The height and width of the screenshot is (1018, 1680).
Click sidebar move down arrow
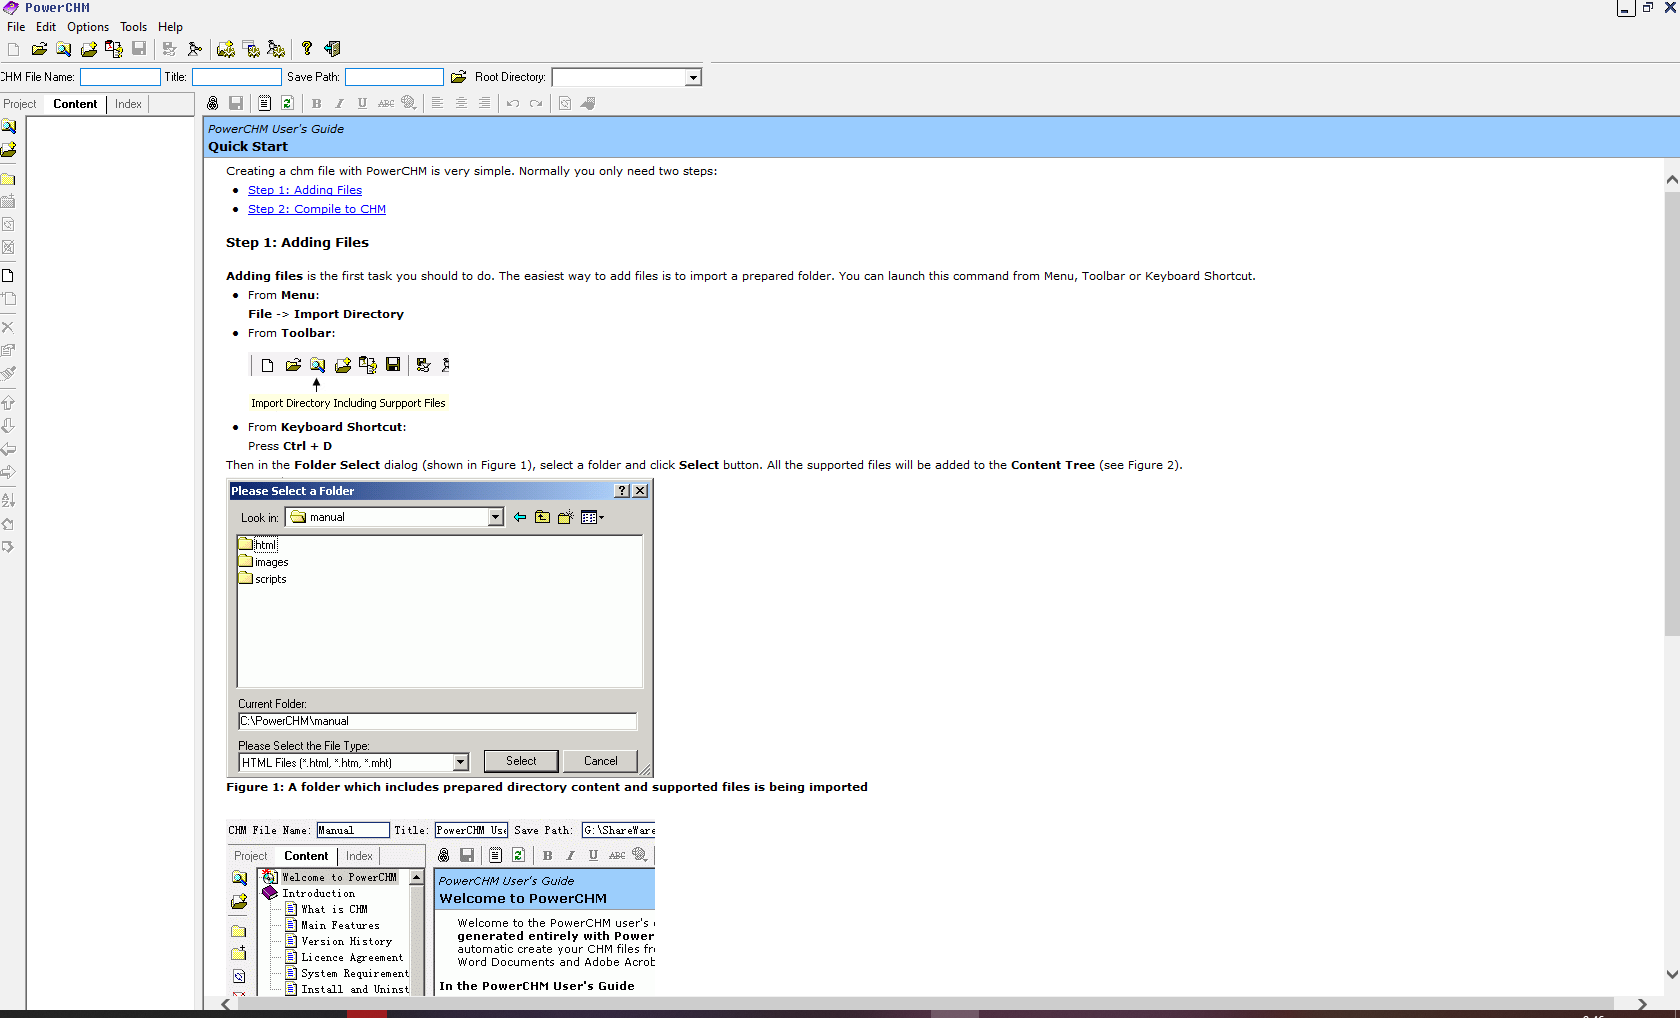[x=8, y=425]
